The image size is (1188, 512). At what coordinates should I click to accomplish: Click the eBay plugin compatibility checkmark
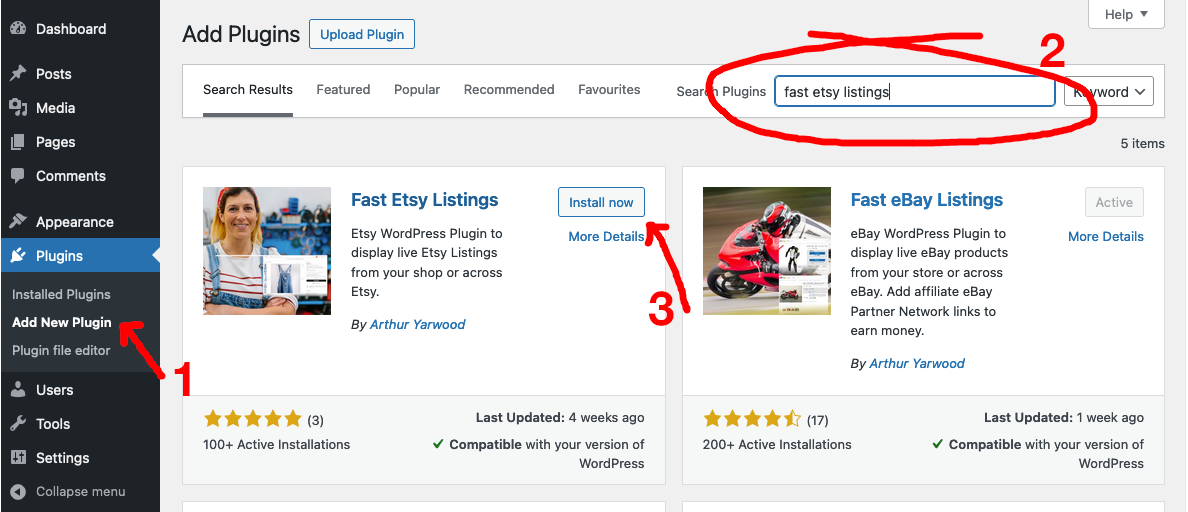point(938,444)
